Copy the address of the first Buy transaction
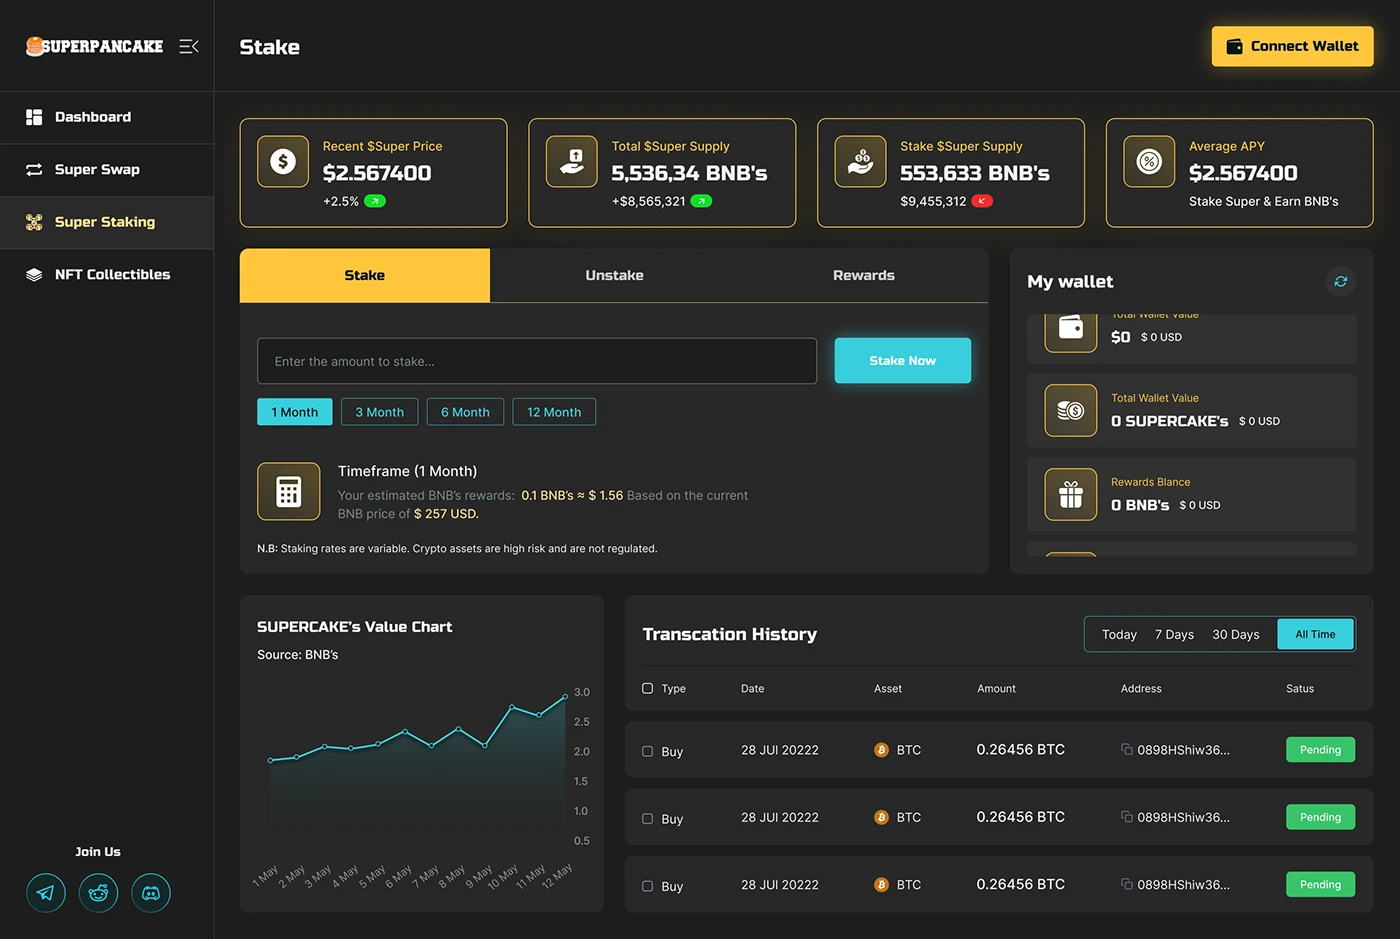This screenshot has width=1400, height=939. click(1124, 749)
